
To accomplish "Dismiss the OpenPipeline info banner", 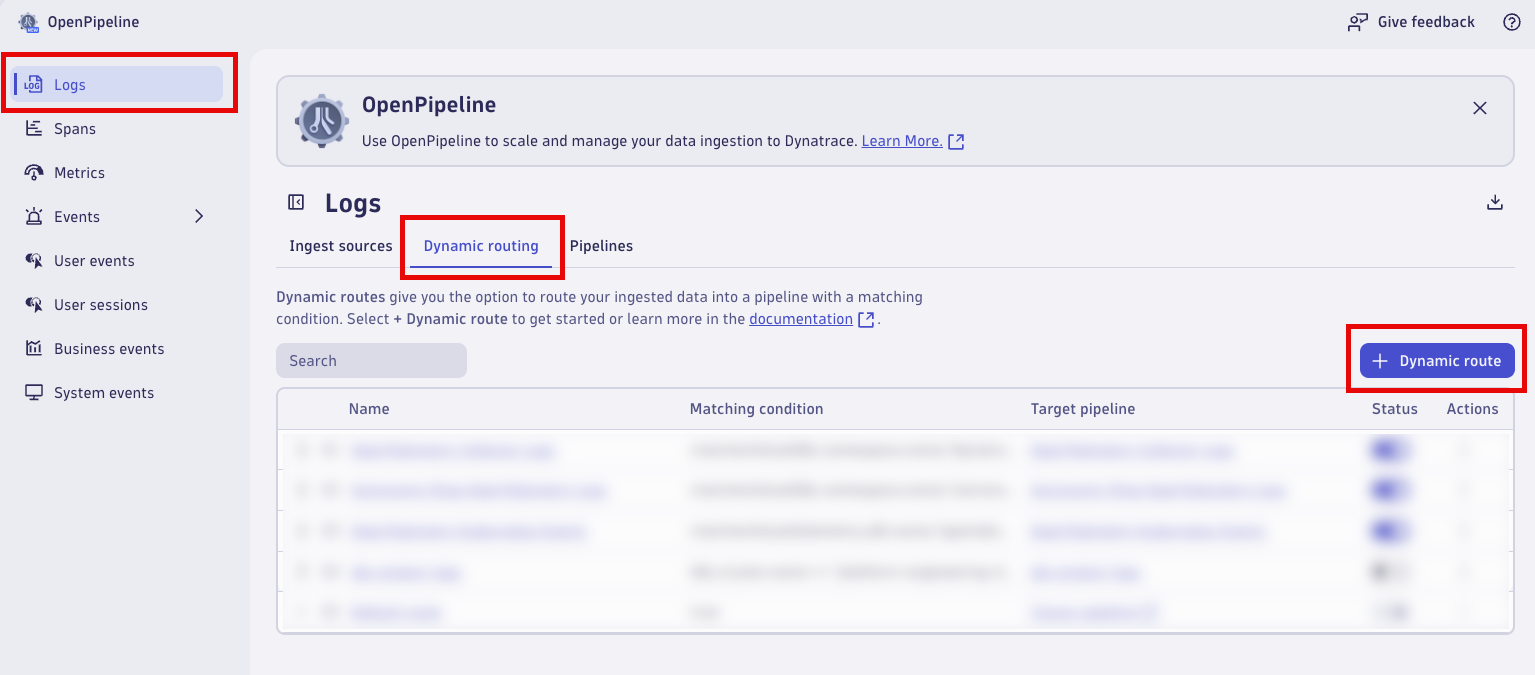I will [x=1480, y=108].
